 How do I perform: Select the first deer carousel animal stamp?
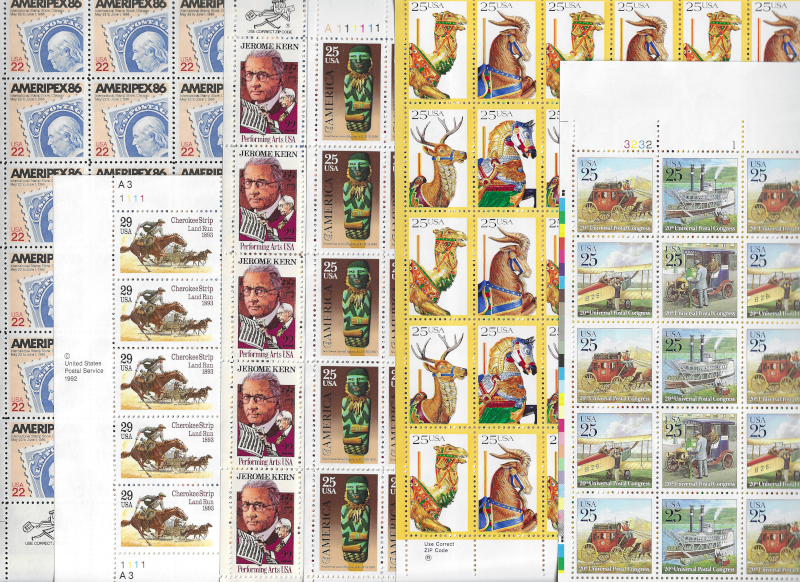tap(437, 158)
